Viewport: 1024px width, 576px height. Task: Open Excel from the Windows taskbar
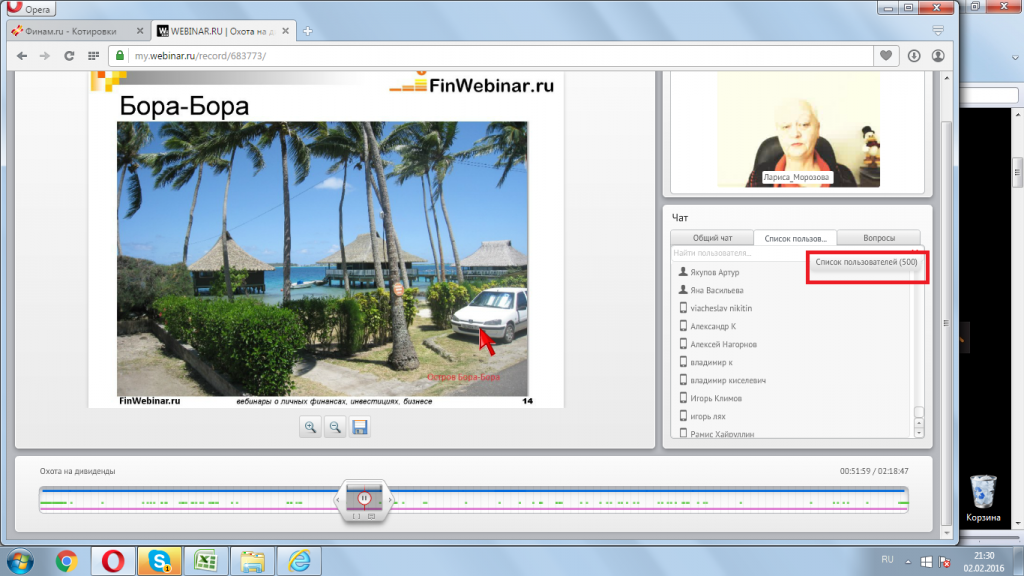[x=204, y=560]
